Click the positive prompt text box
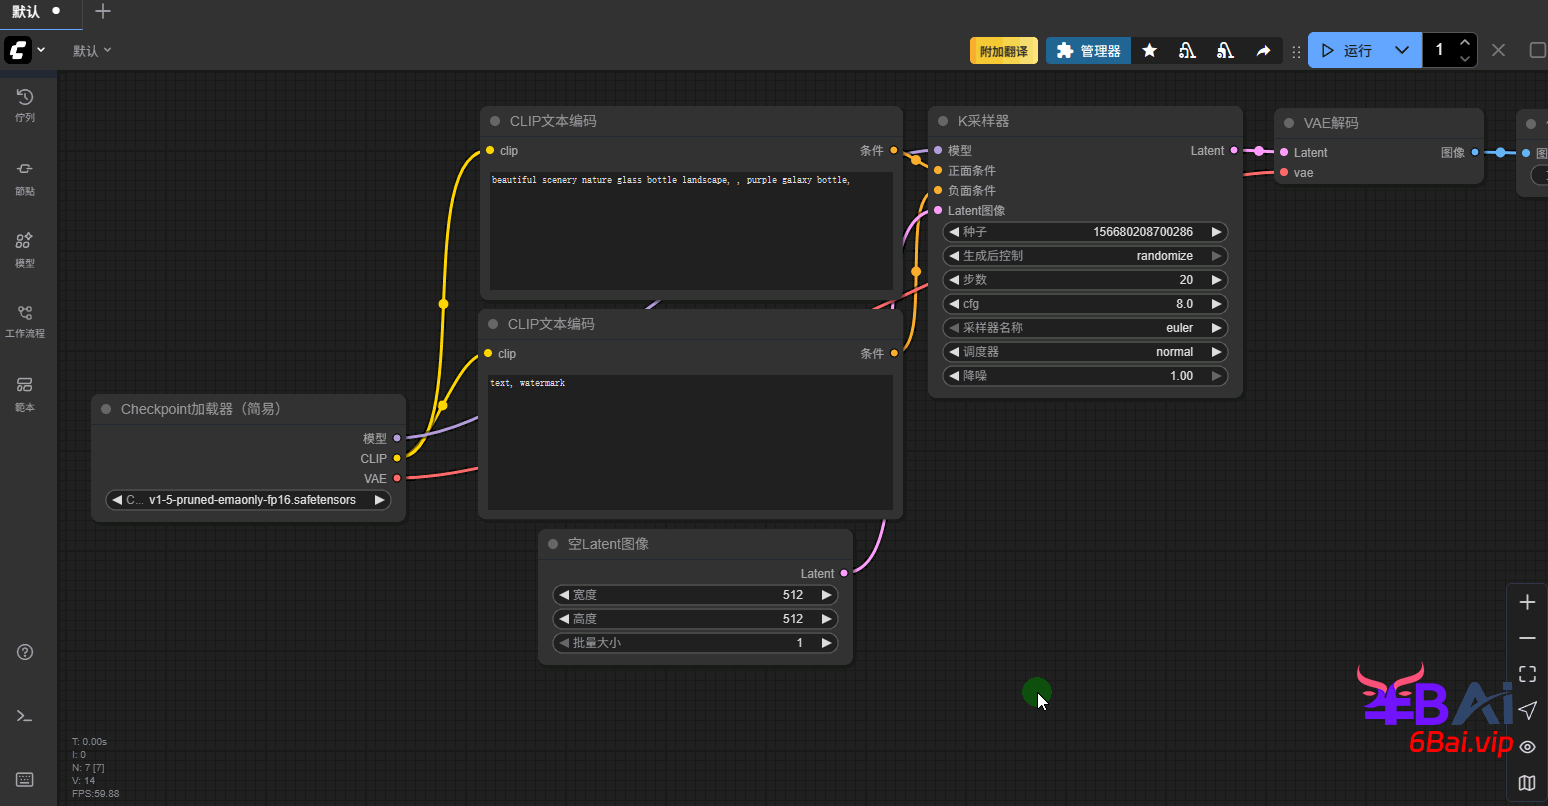 tap(690, 230)
